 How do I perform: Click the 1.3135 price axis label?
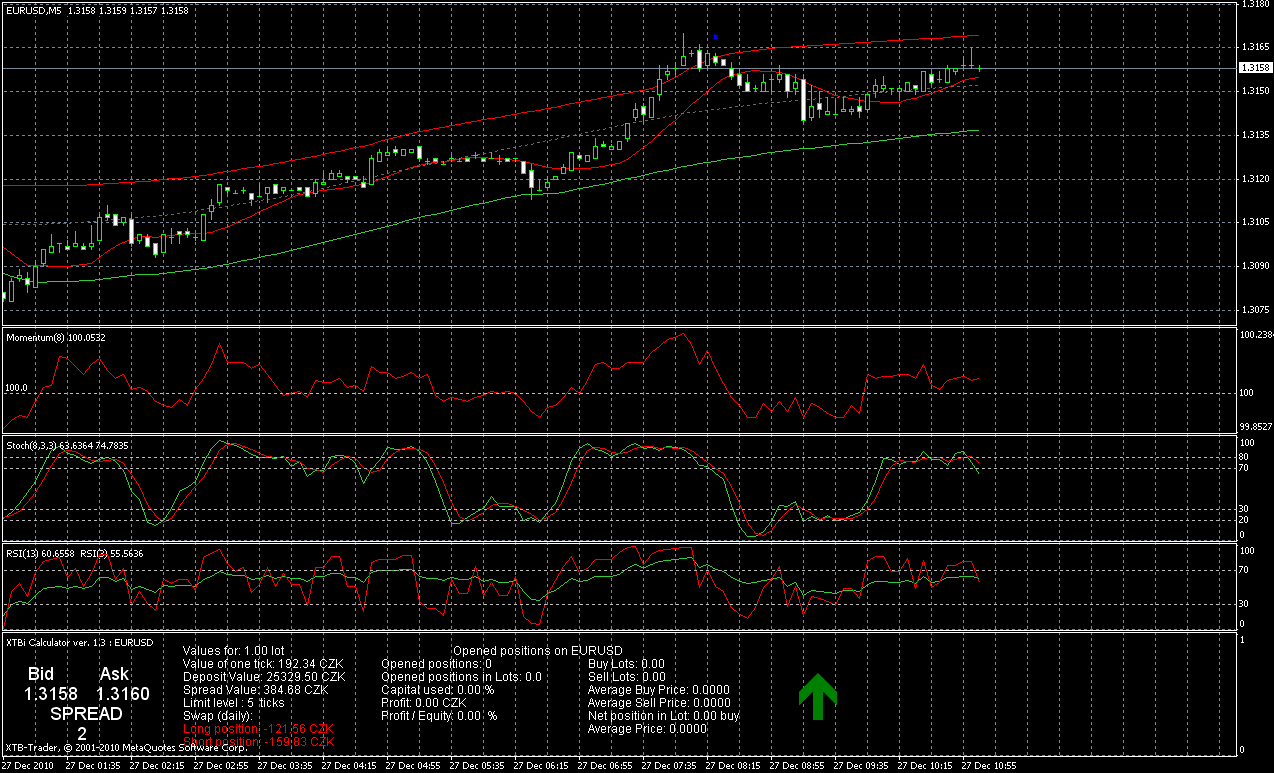point(1255,135)
